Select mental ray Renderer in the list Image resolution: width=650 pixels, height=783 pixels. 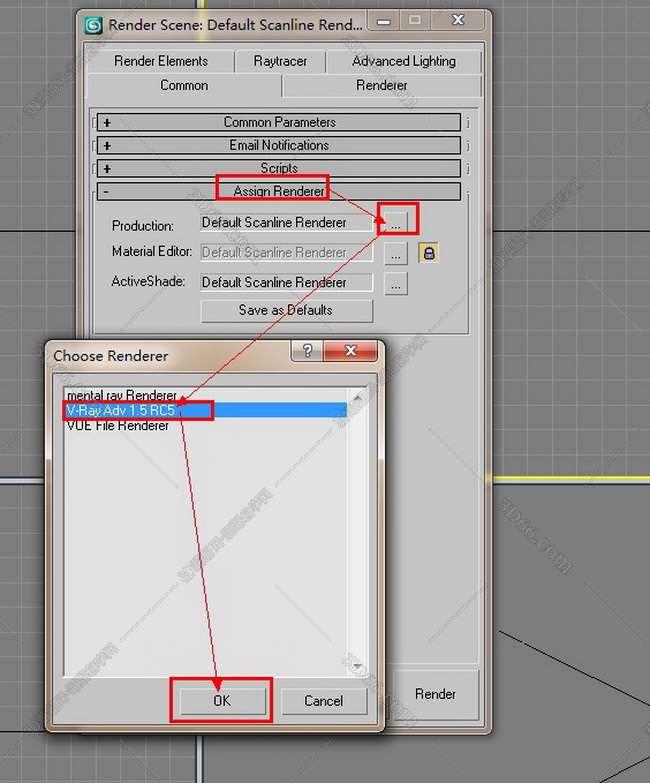click(206, 395)
